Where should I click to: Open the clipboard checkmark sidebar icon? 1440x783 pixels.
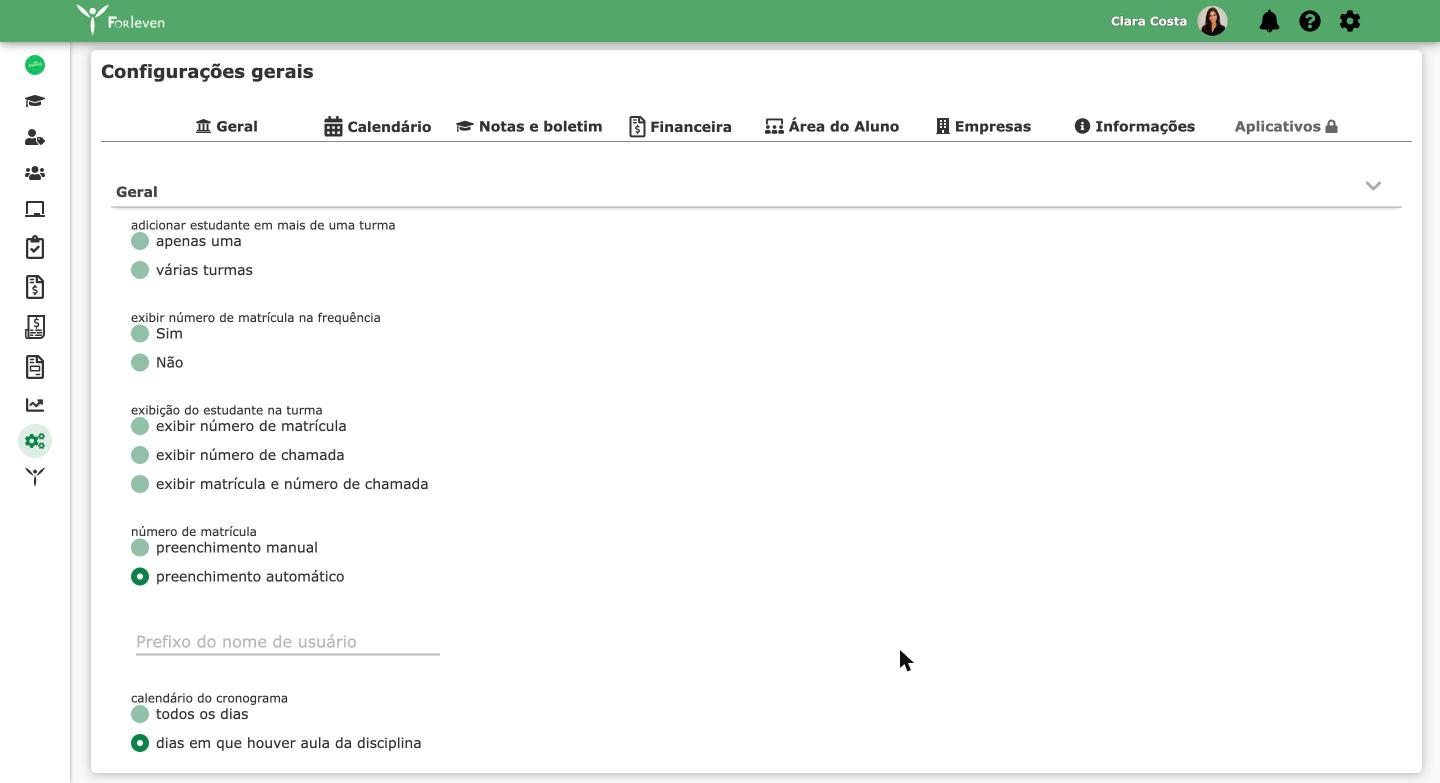pyautogui.click(x=35, y=247)
